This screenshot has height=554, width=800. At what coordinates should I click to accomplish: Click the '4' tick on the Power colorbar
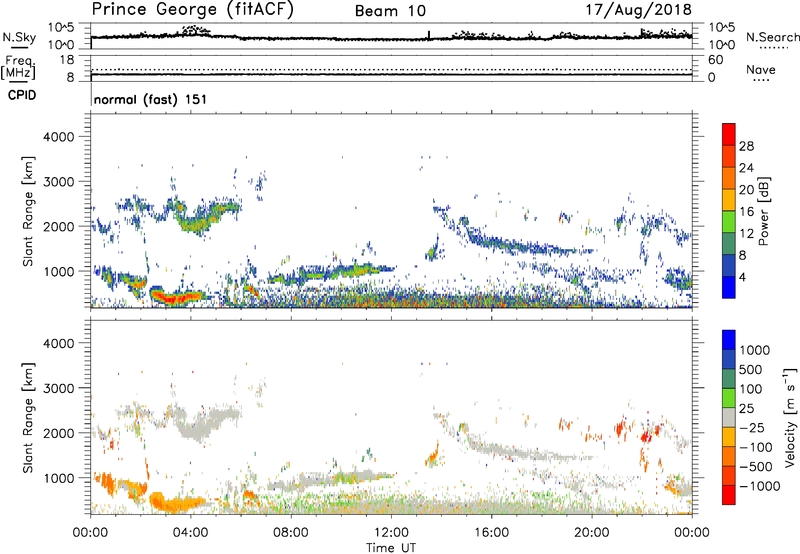click(742, 277)
